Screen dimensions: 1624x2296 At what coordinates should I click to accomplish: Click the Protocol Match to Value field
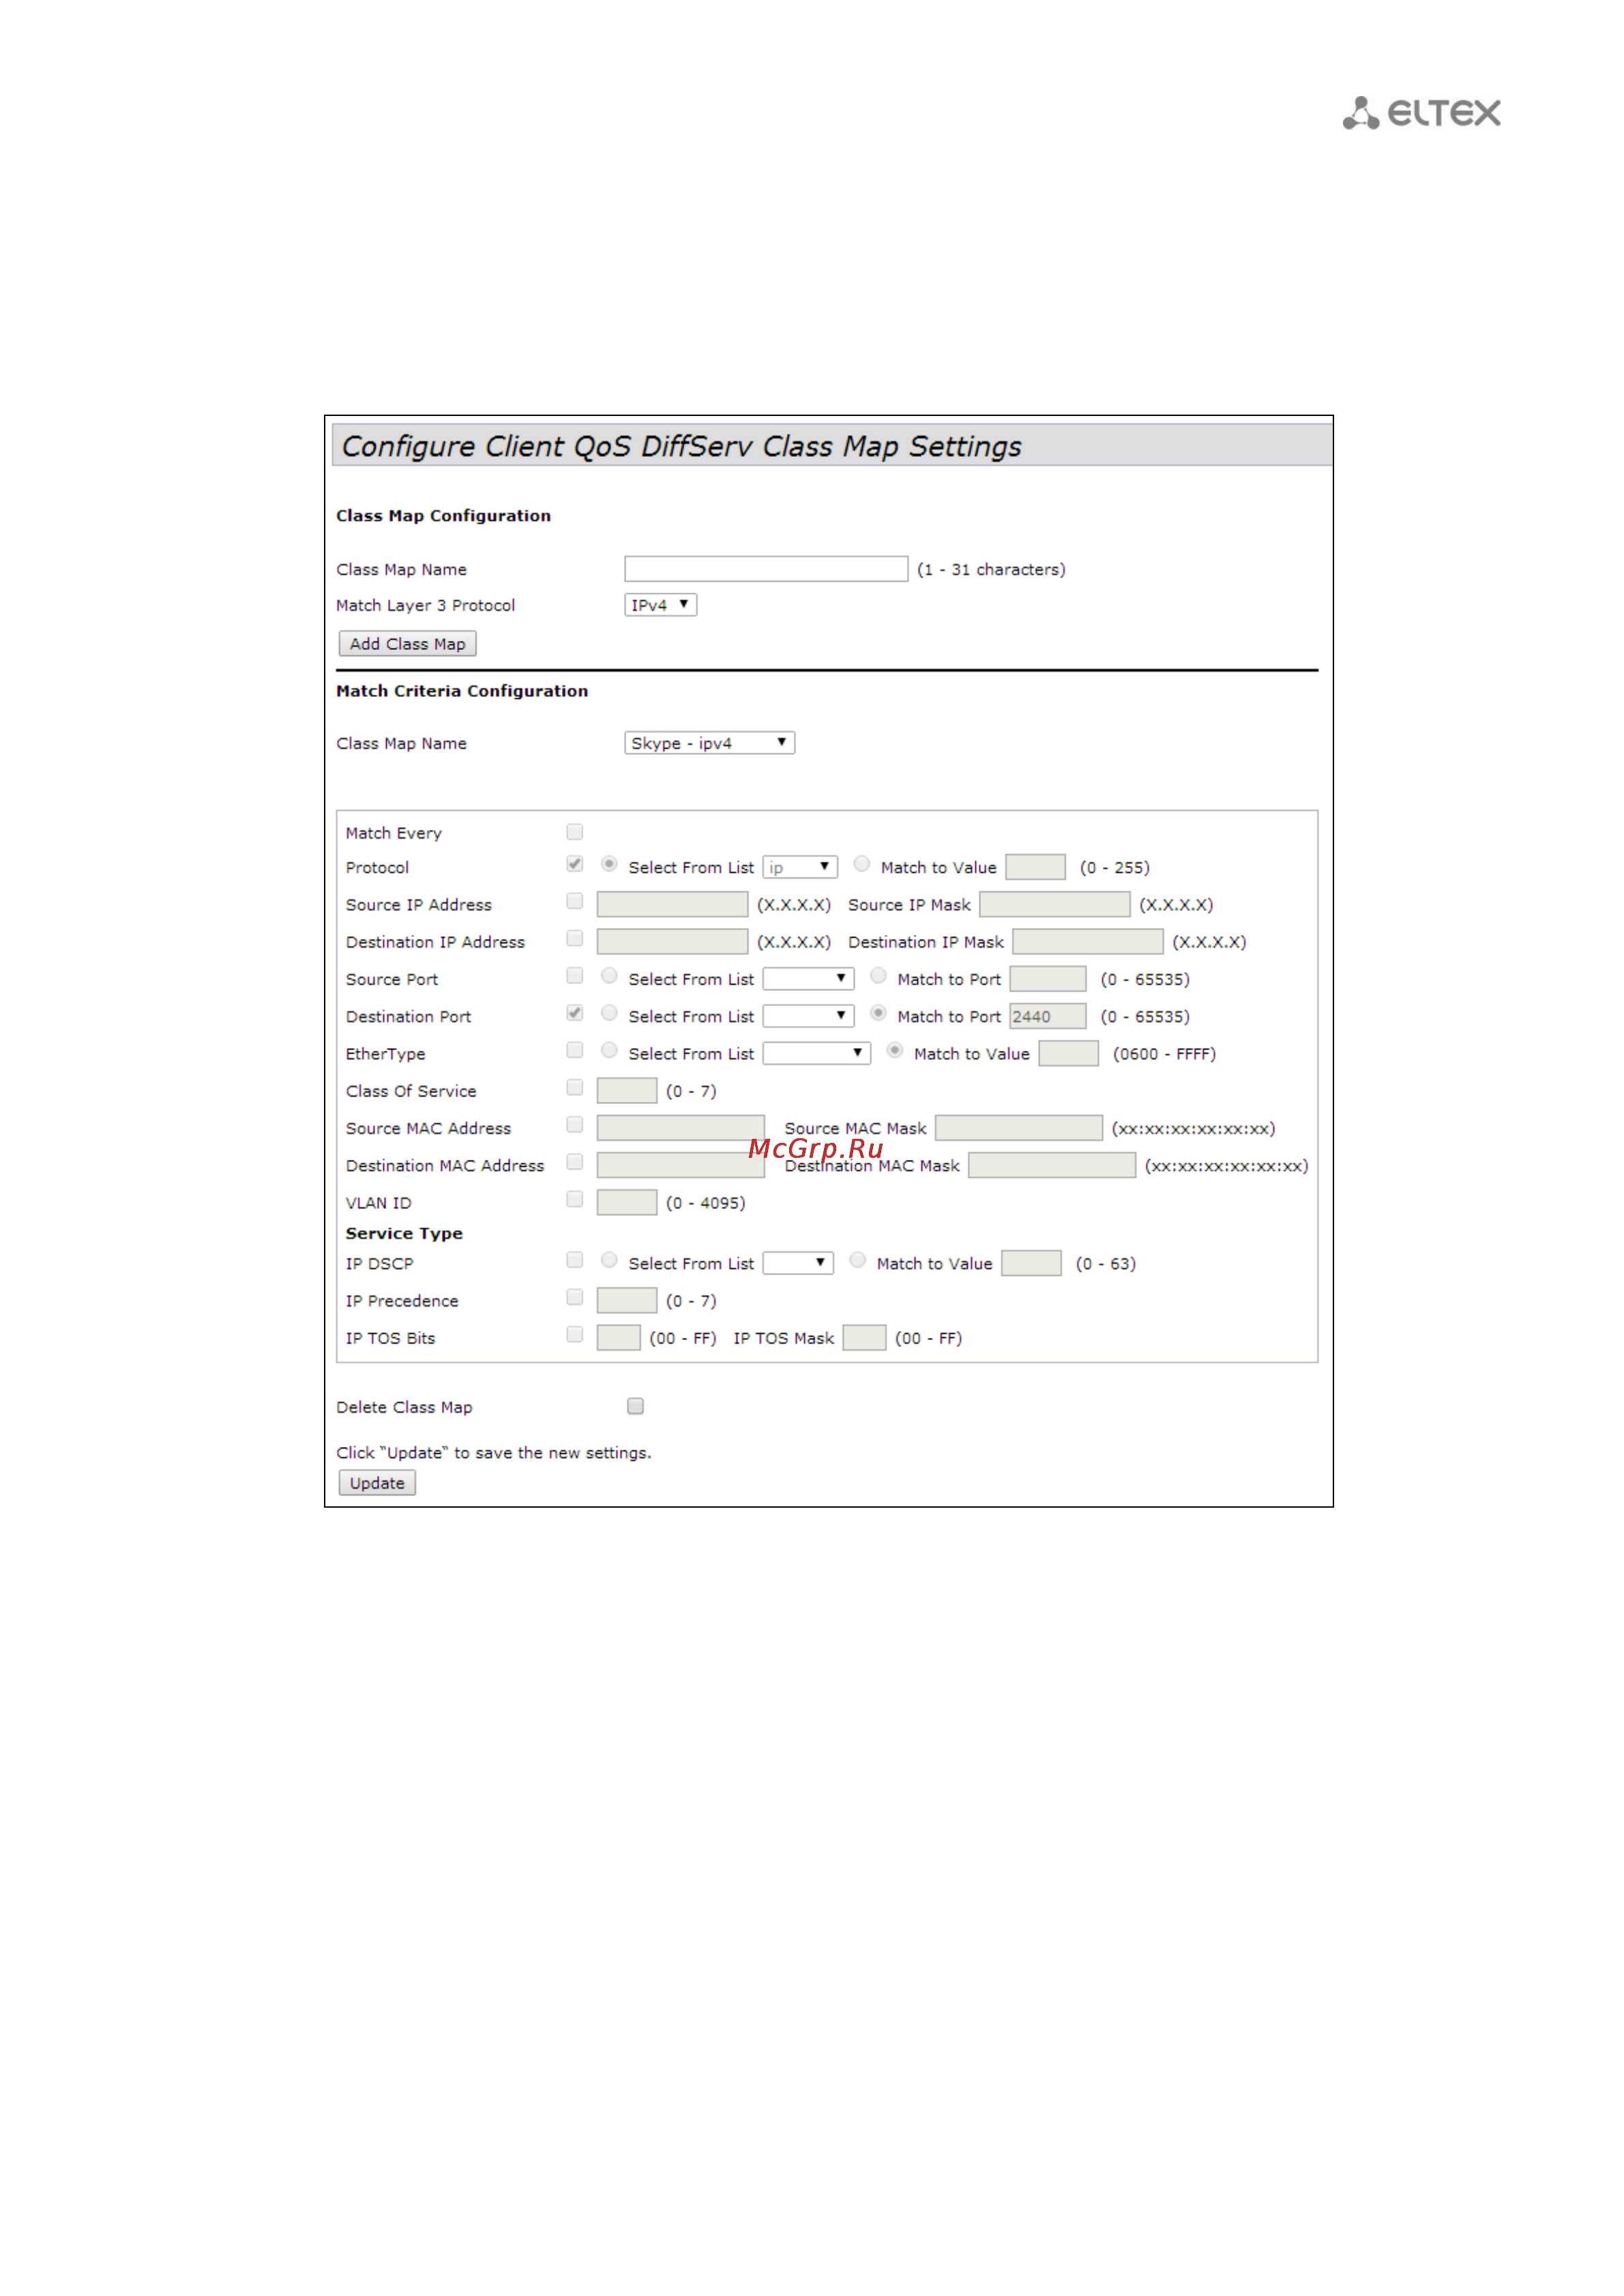pyautogui.click(x=1035, y=867)
